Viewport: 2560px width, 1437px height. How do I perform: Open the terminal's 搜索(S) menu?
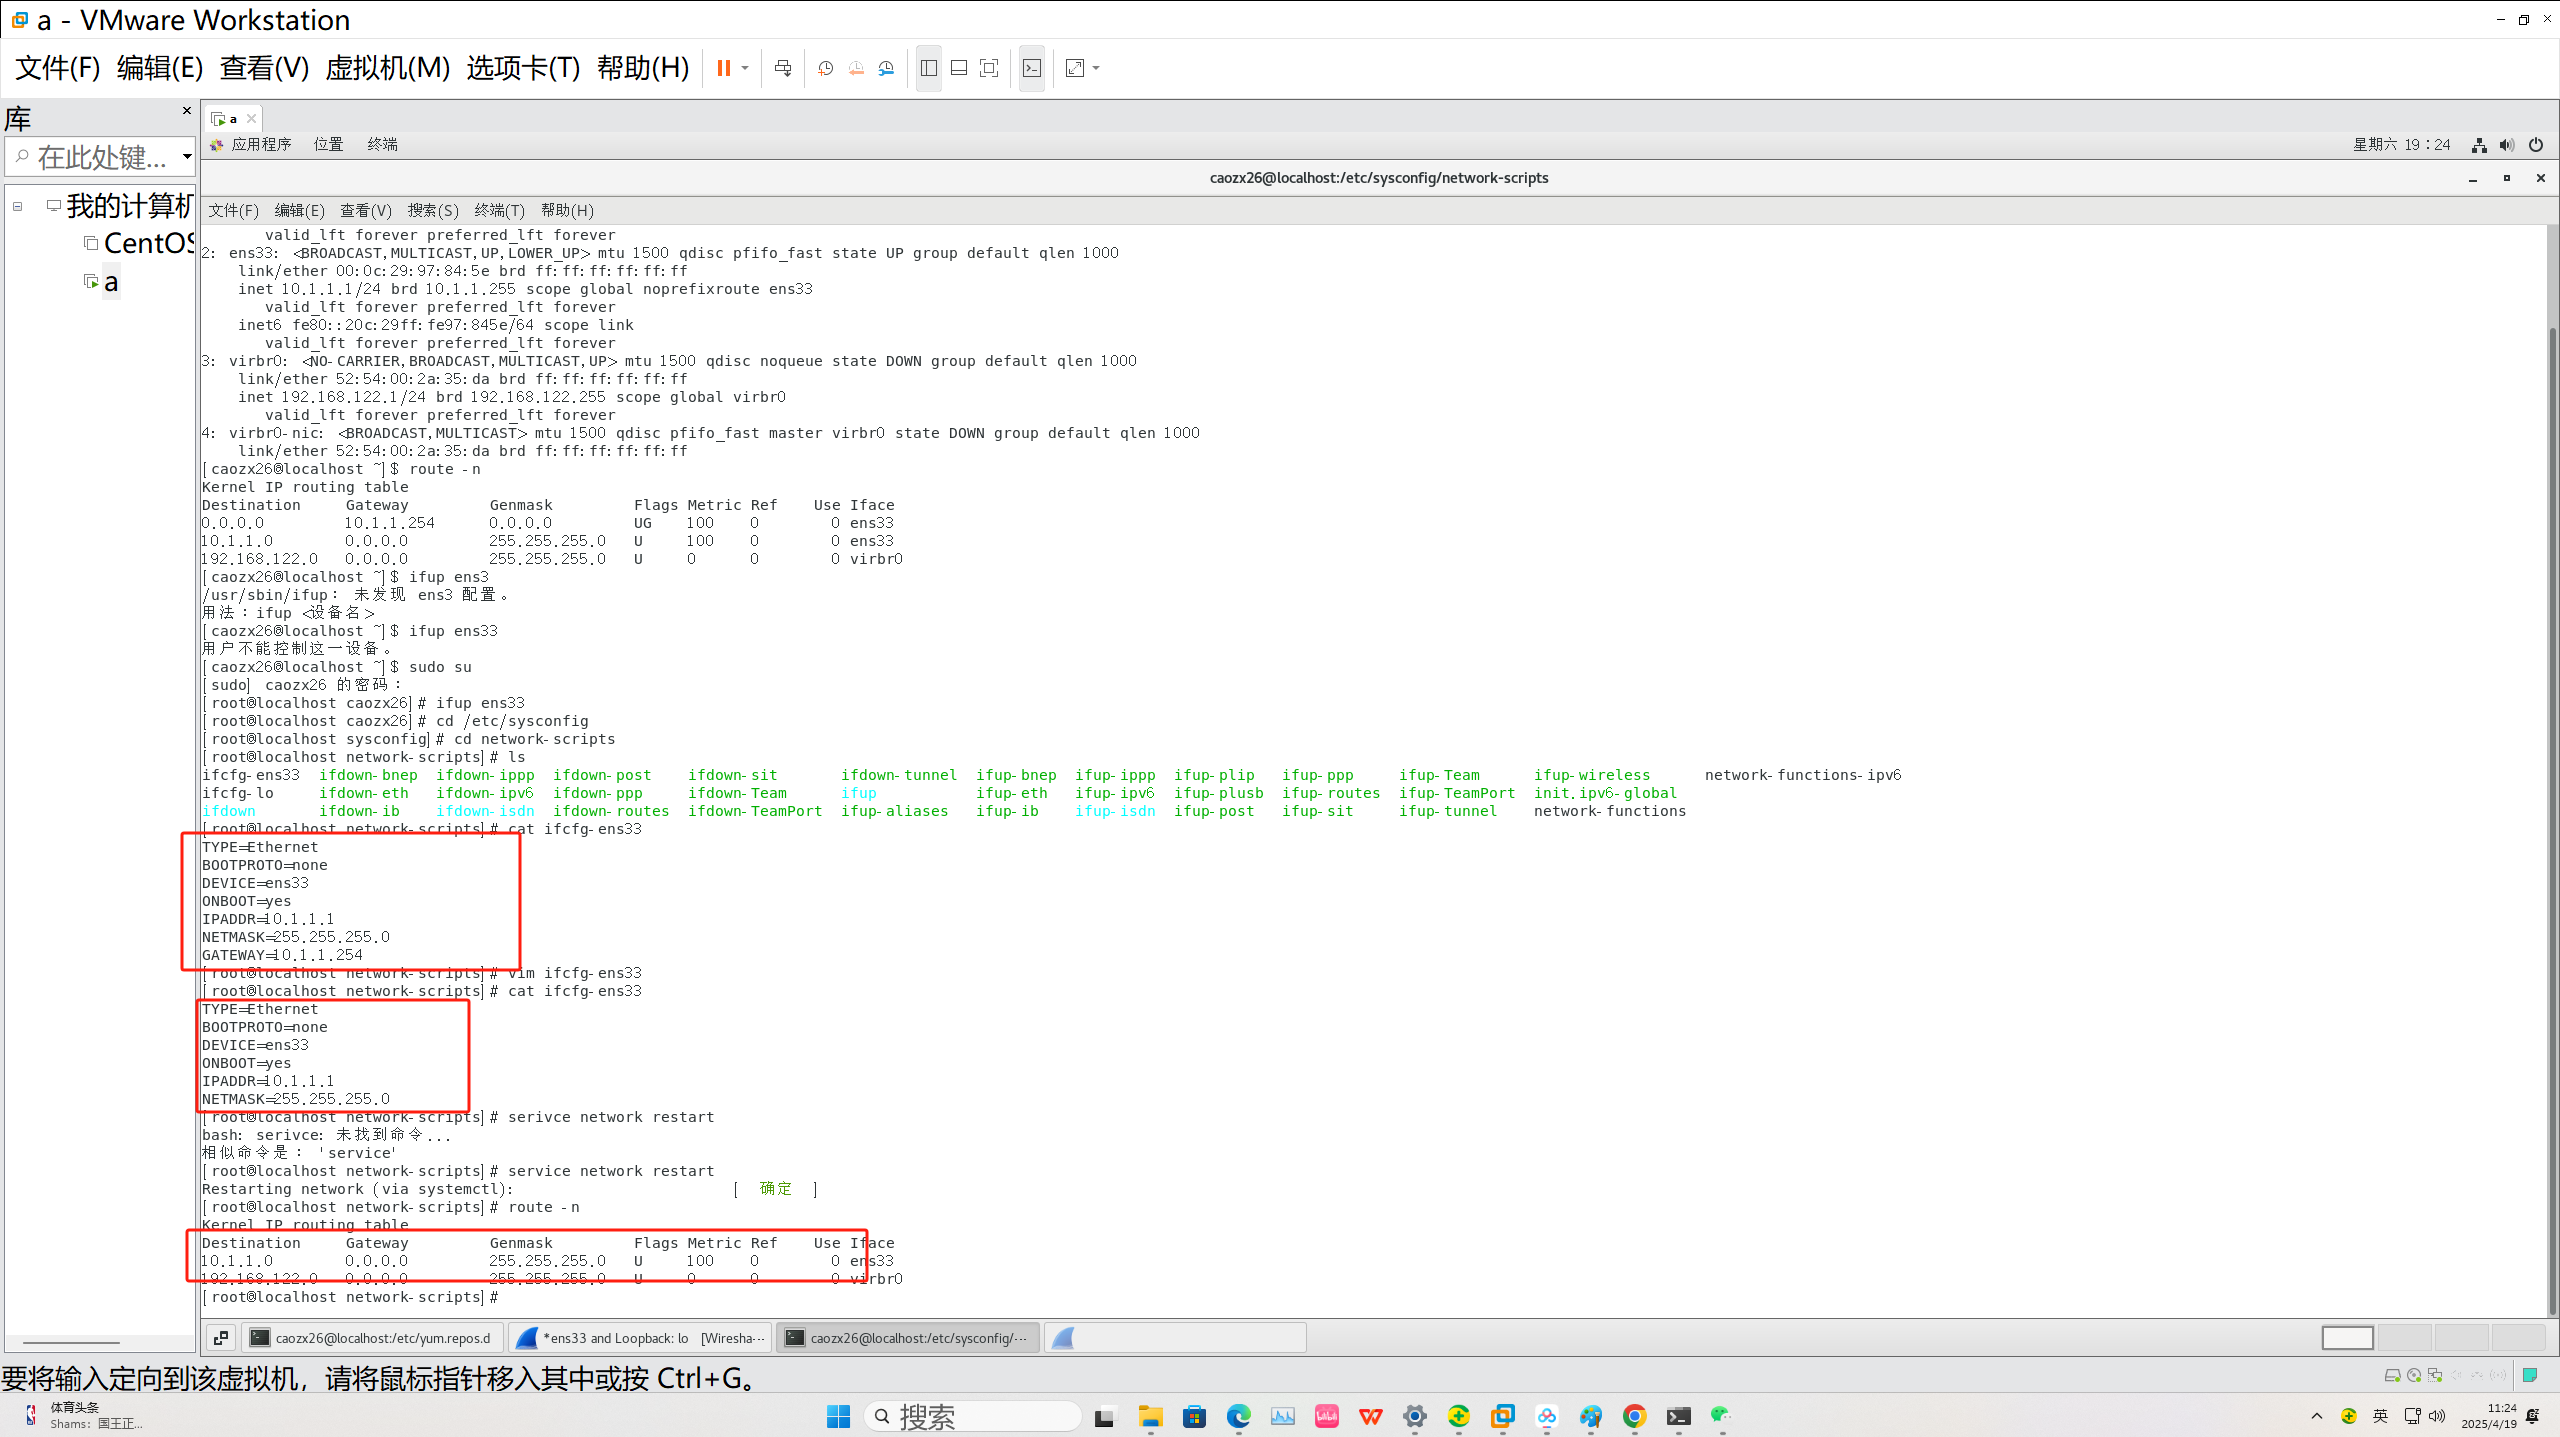point(432,210)
